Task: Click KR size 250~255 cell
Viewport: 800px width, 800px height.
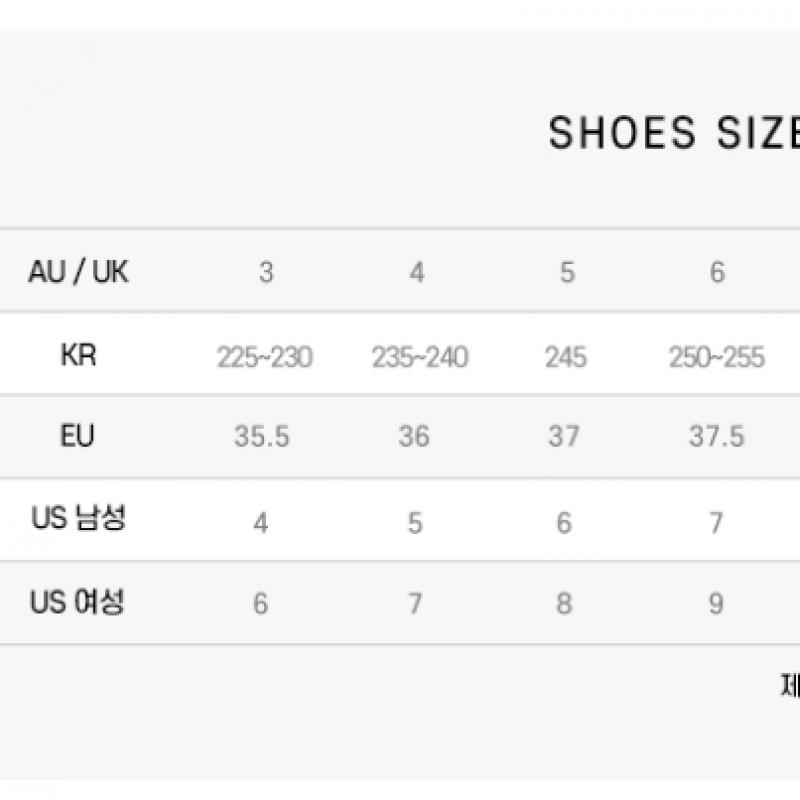Action: [x=716, y=357]
